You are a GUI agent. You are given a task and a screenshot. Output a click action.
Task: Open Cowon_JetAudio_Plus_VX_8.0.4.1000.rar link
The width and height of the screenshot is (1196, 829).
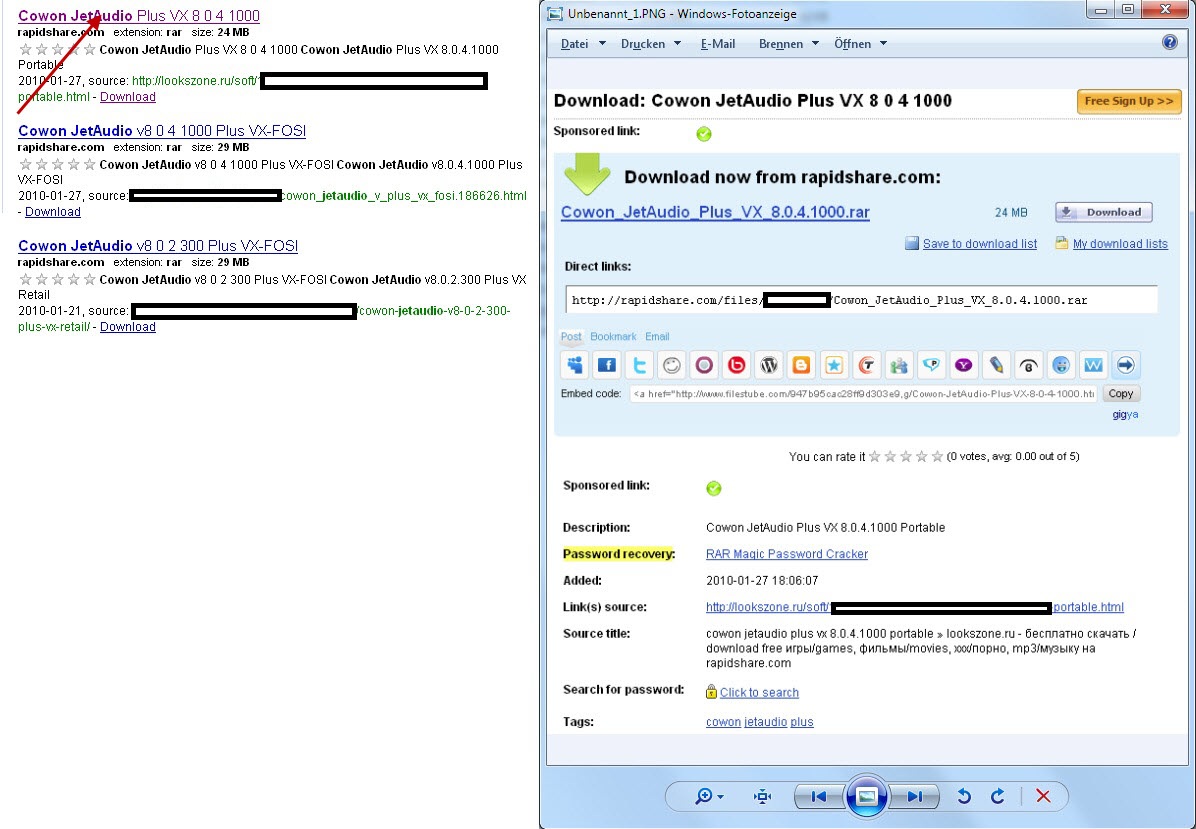point(715,212)
